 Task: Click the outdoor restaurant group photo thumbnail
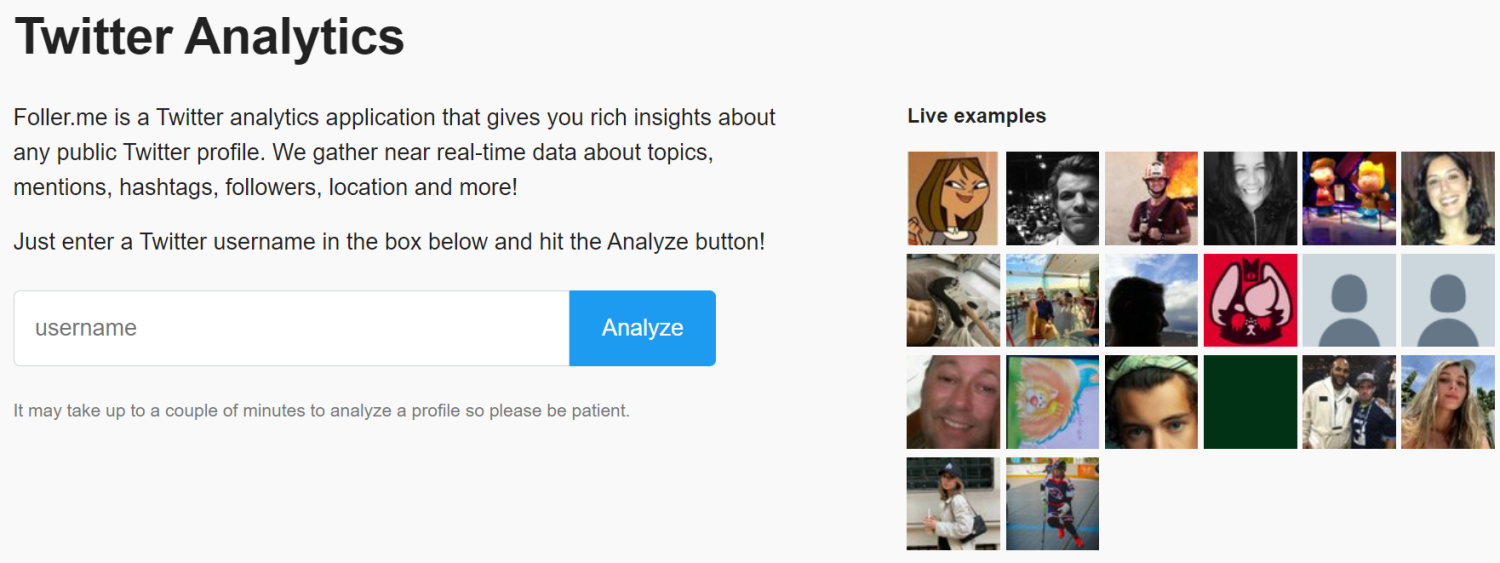[1052, 300]
